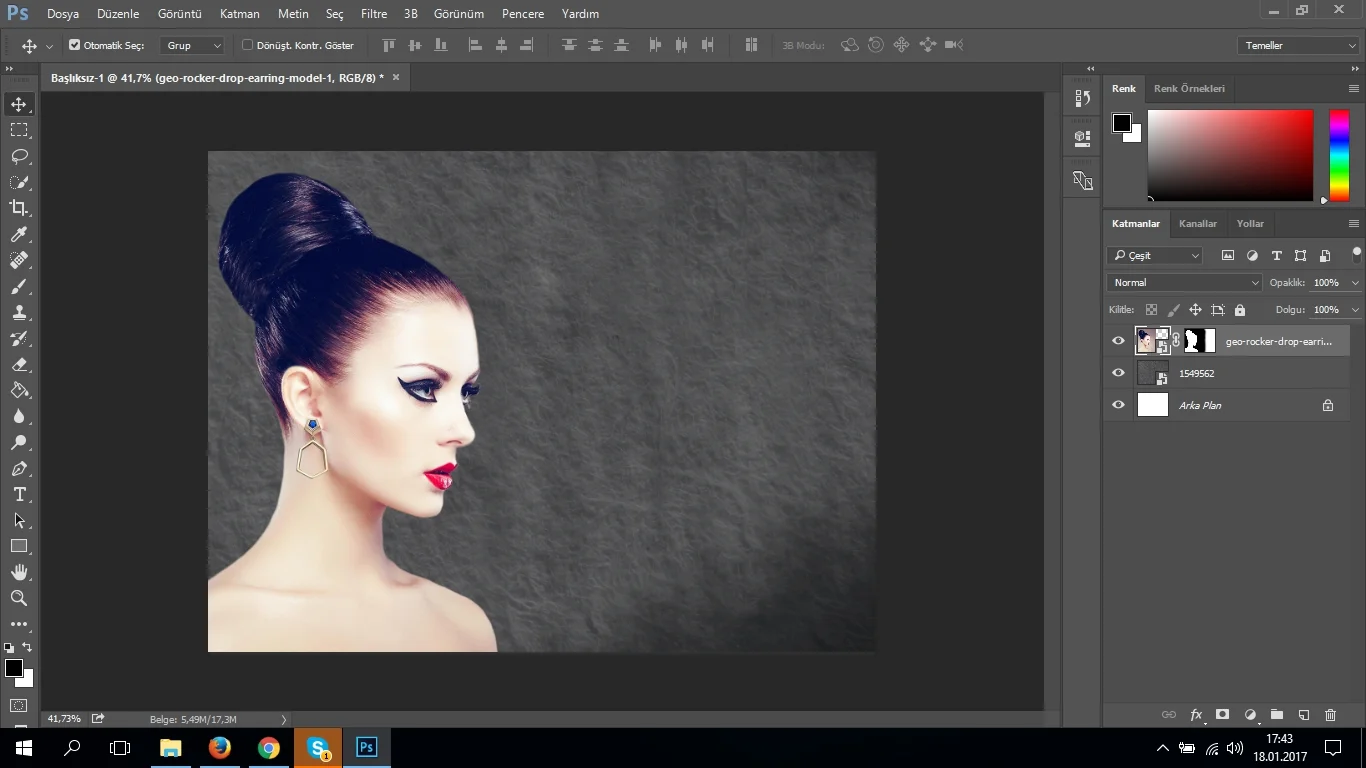Click the link layers icon
This screenshot has height=768, width=1366.
point(1168,715)
